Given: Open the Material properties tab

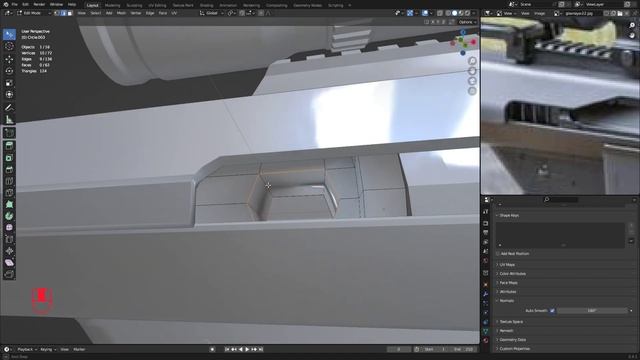Looking at the screenshot, I should click(x=486, y=340).
